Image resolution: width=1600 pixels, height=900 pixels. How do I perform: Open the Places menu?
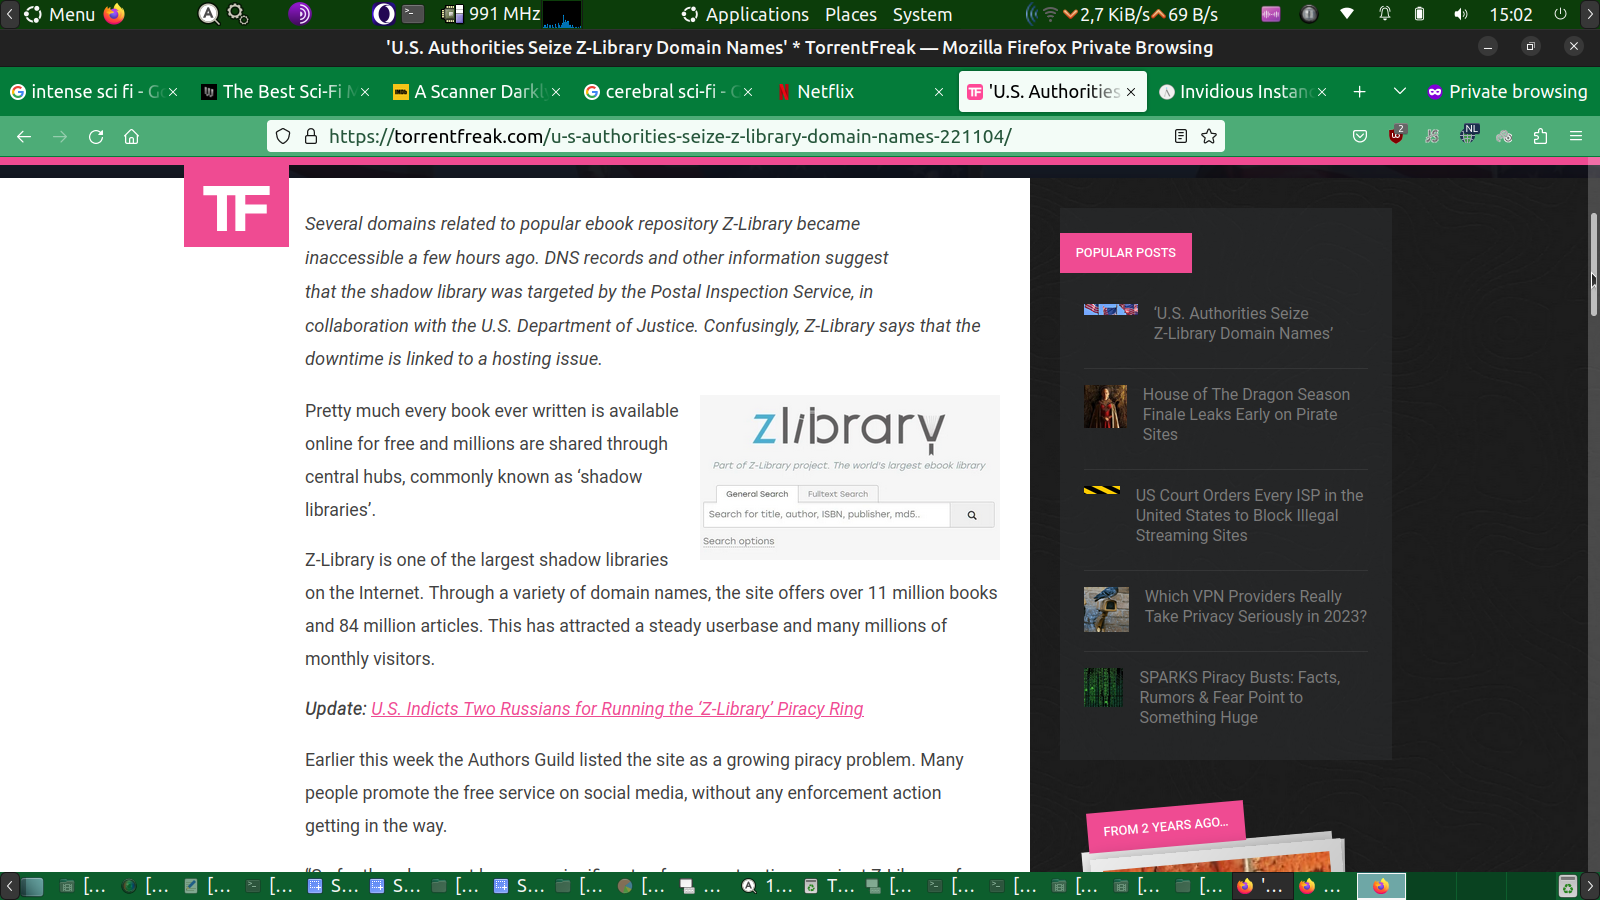[x=851, y=14]
